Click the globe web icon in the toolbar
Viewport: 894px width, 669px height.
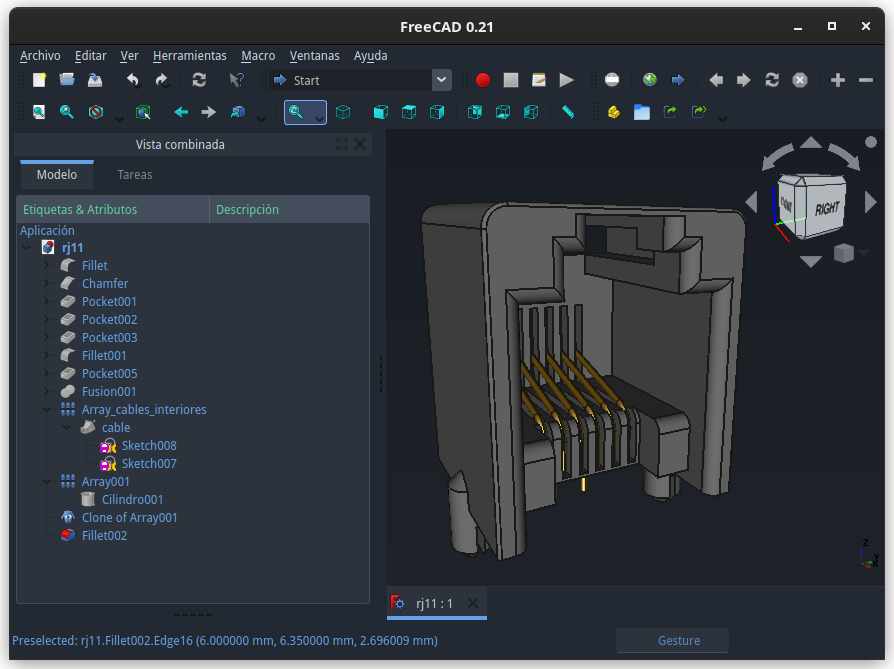click(x=650, y=80)
